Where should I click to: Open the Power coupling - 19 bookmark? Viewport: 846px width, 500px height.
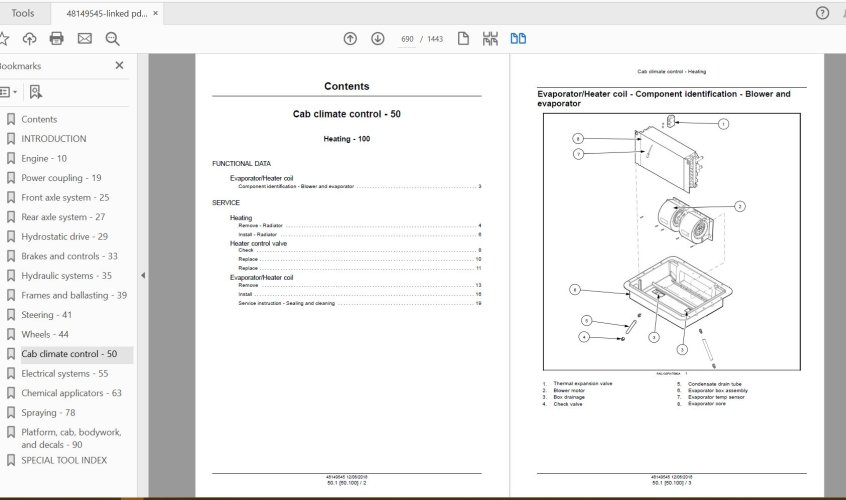tap(61, 178)
